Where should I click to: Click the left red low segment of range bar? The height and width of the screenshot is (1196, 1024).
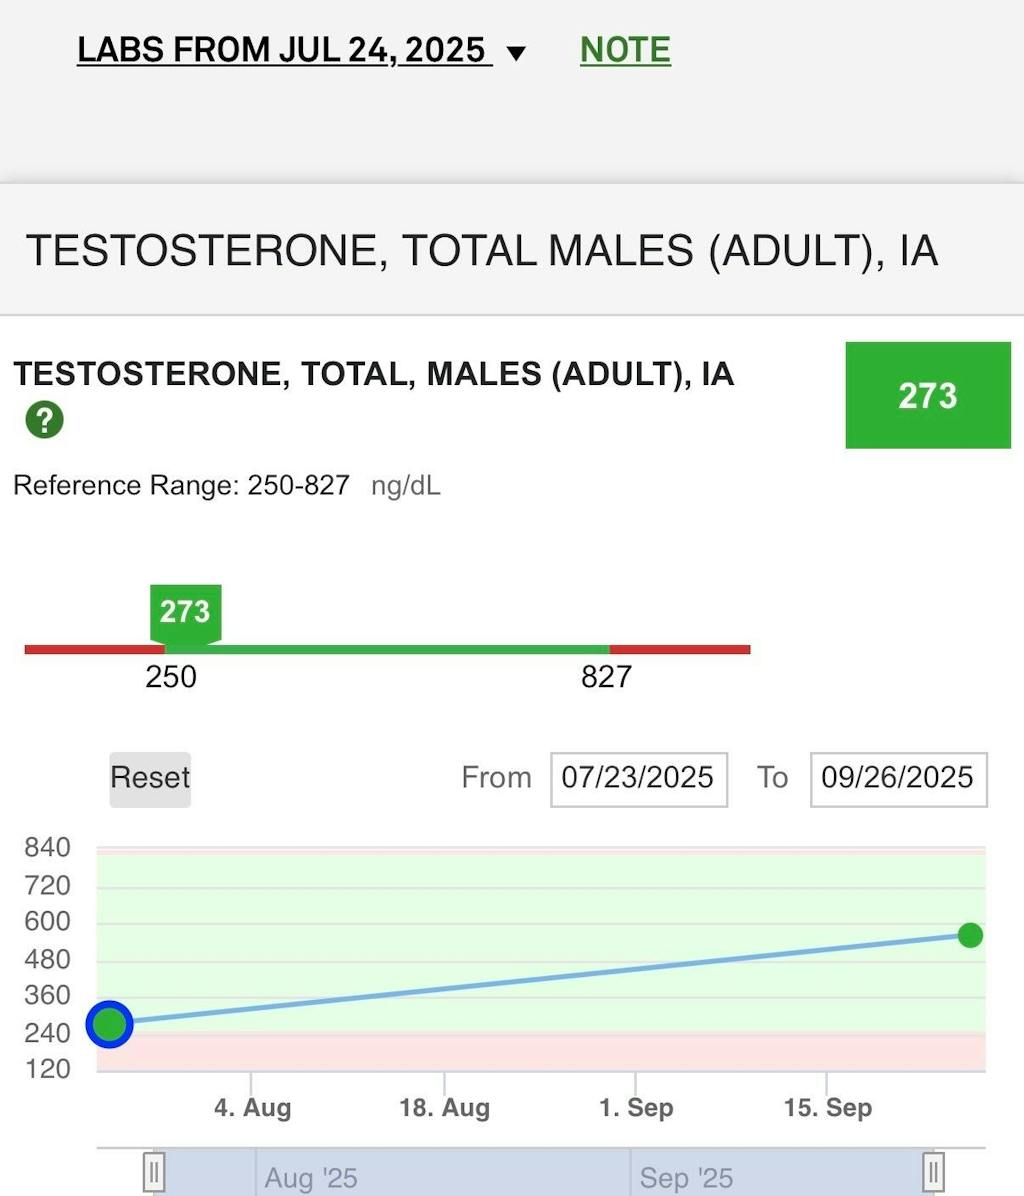pos(90,650)
